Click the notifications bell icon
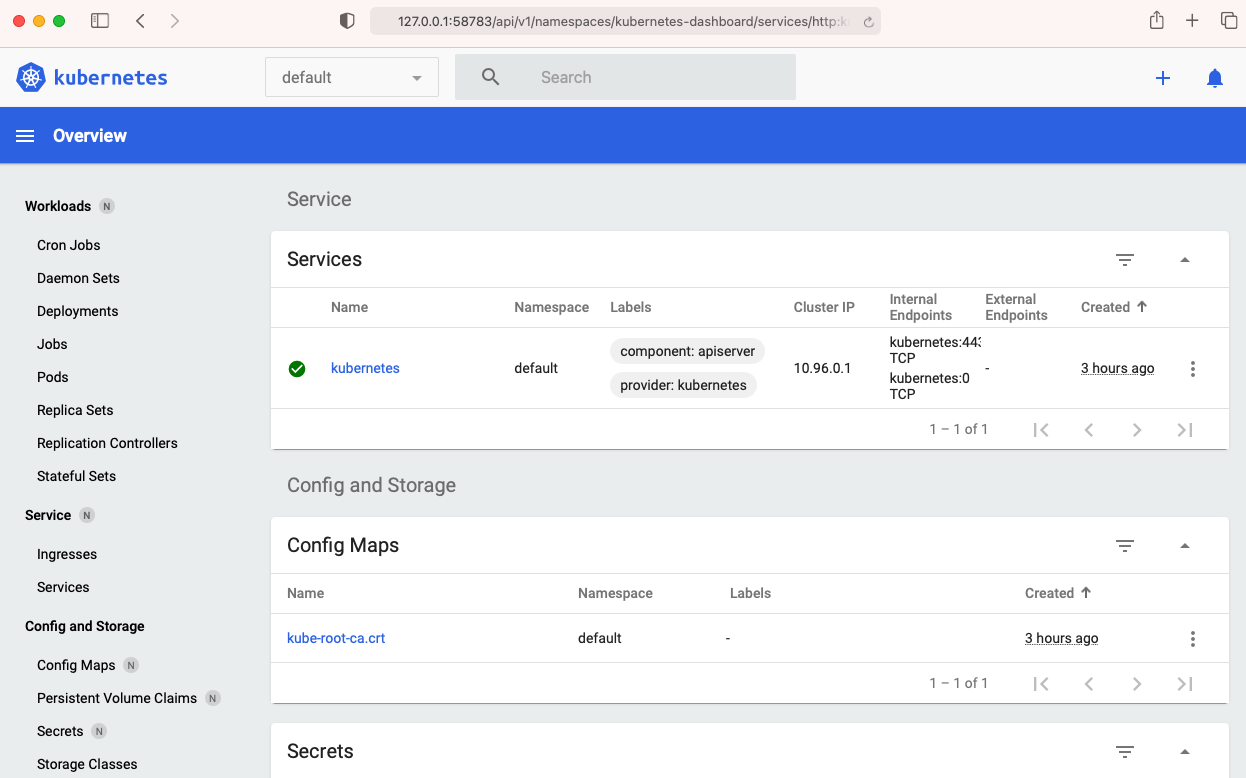Viewport: 1246px width, 778px height. point(1215,78)
